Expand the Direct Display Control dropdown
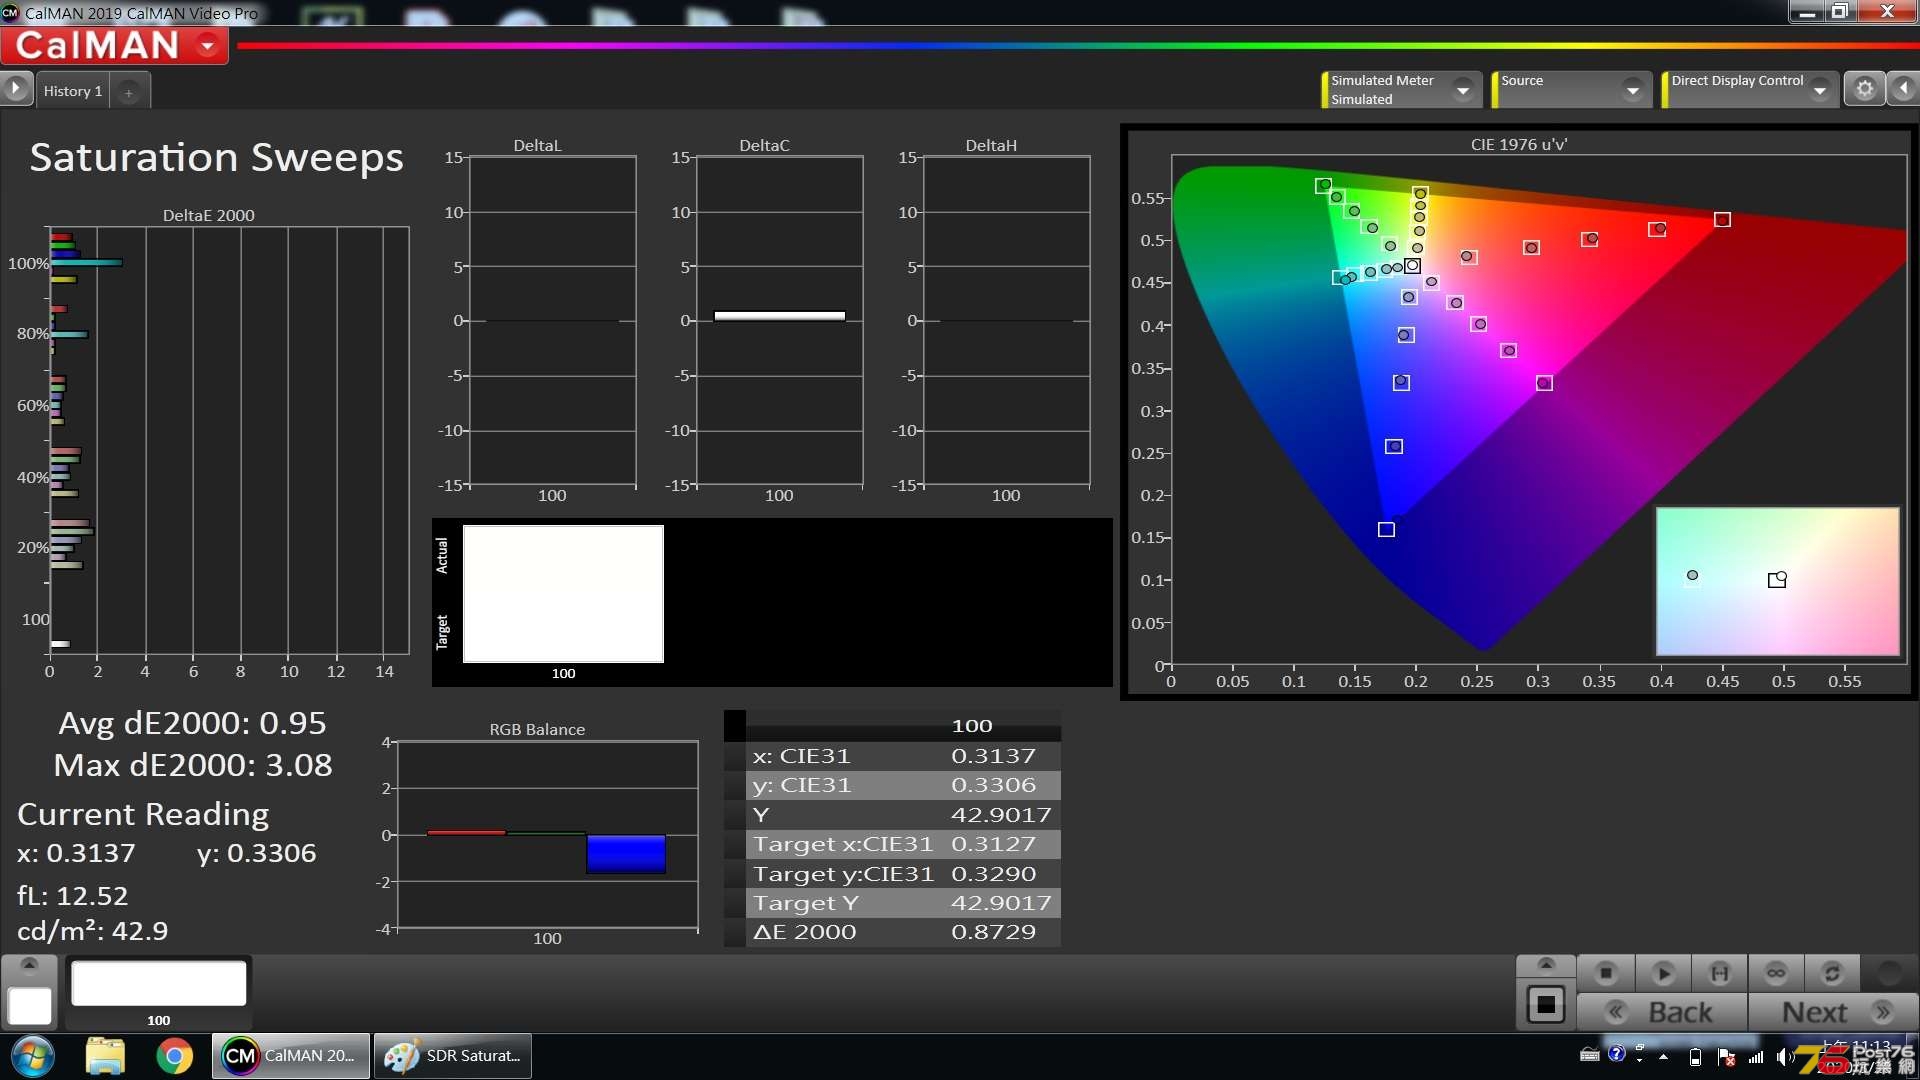Image resolution: width=1920 pixels, height=1080 pixels. click(1820, 90)
